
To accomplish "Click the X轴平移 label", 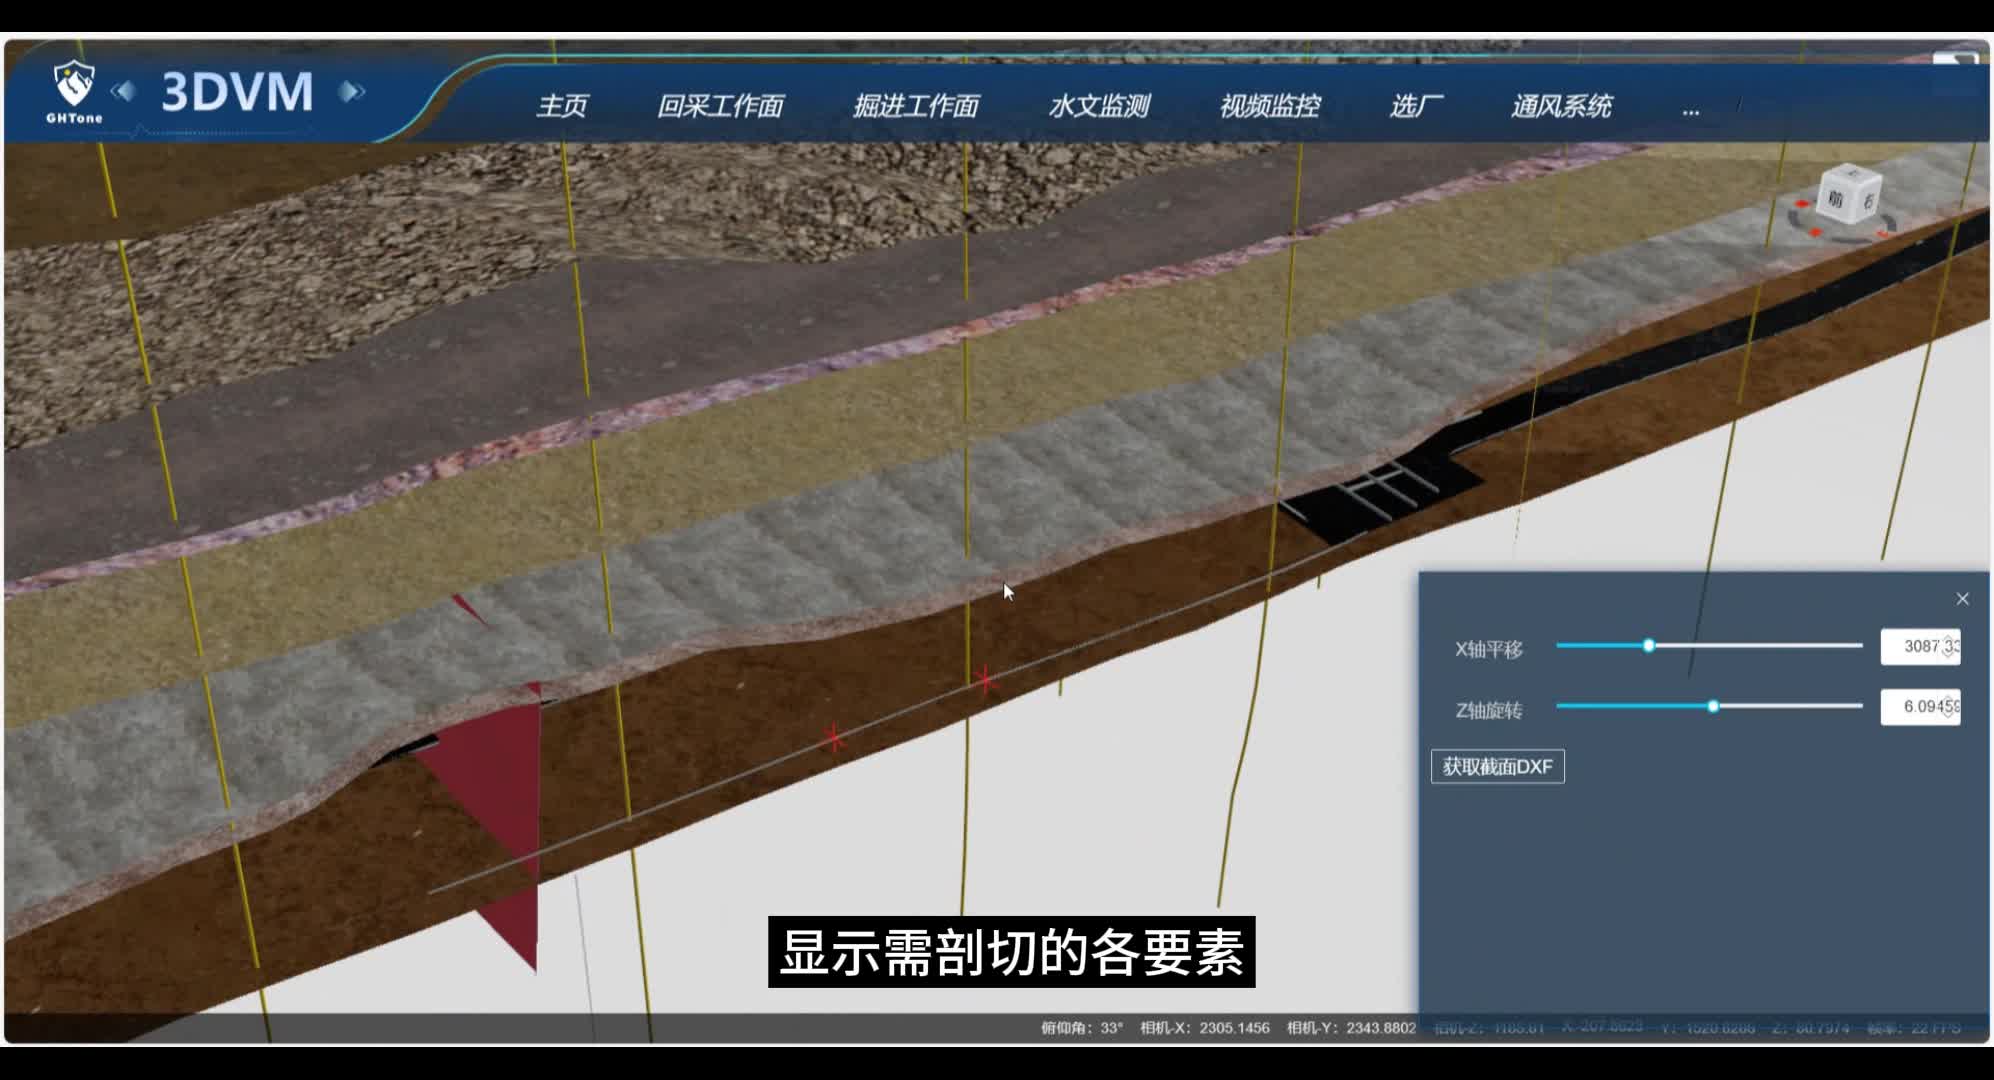I will pos(1488,650).
